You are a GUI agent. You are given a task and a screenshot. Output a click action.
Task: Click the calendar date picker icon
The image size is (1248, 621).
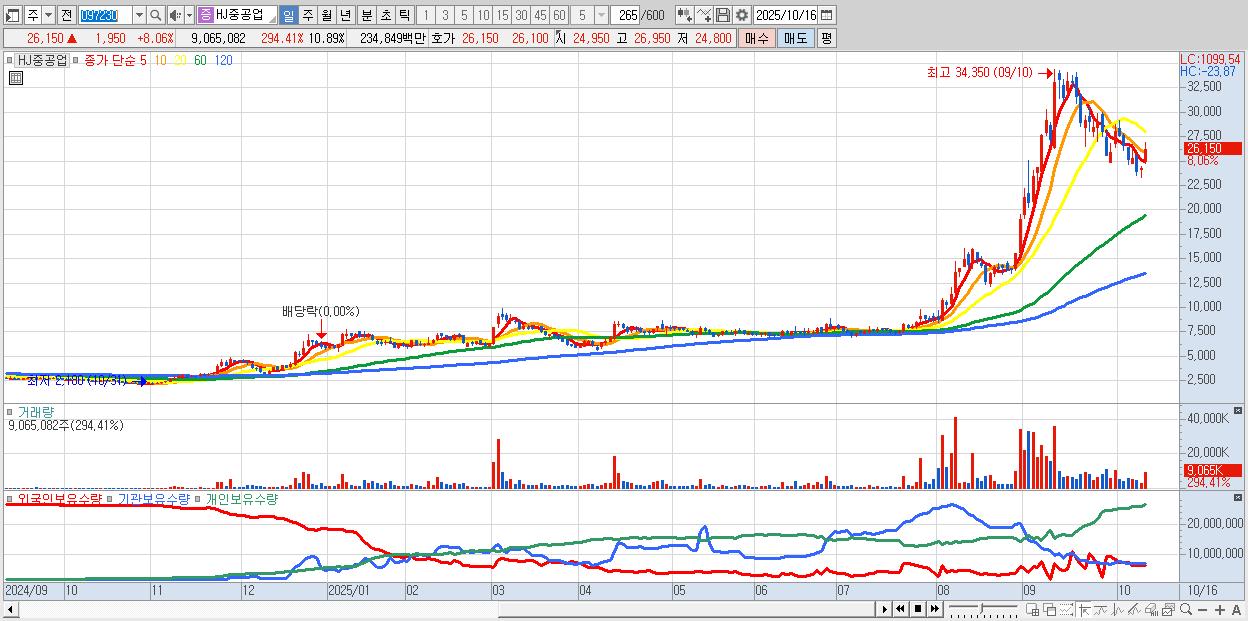point(826,15)
